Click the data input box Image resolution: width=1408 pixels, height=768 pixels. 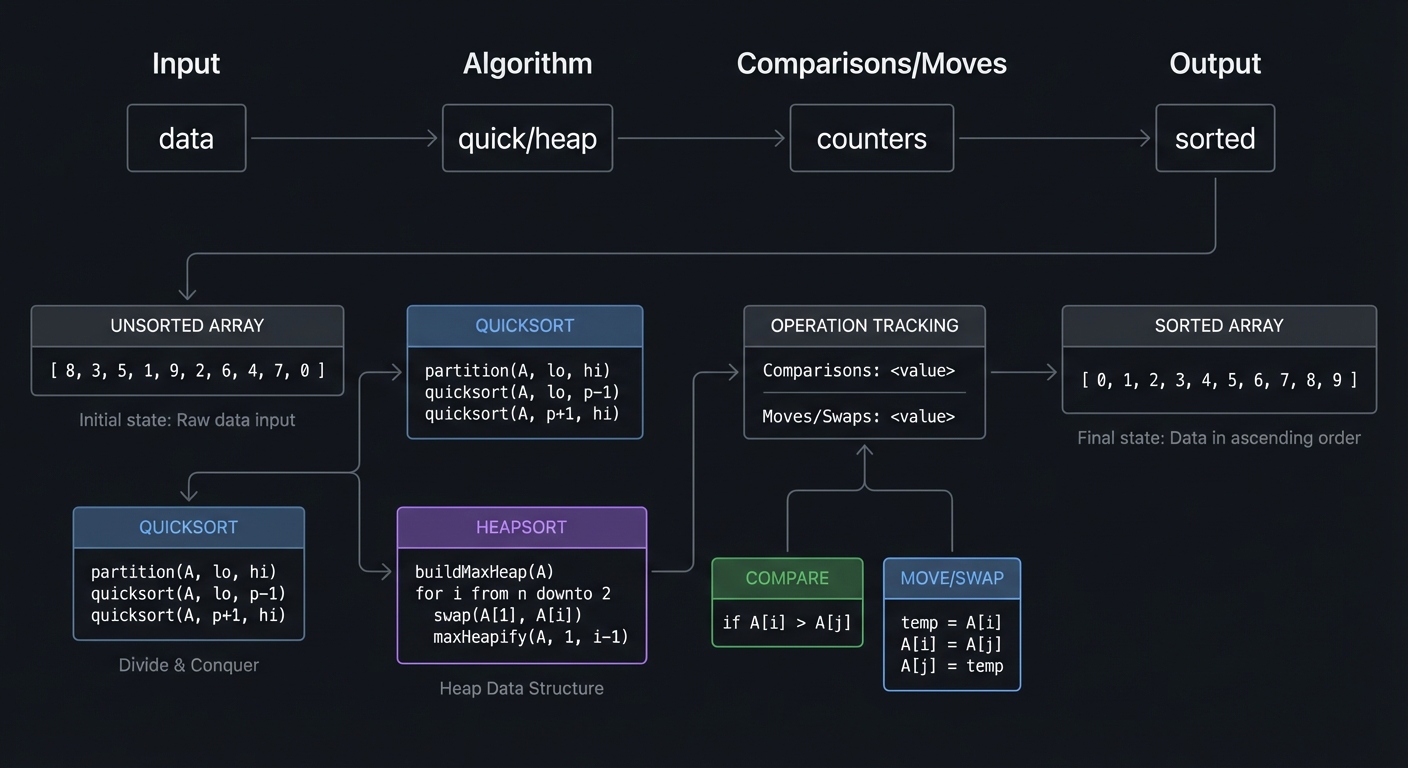click(x=186, y=138)
